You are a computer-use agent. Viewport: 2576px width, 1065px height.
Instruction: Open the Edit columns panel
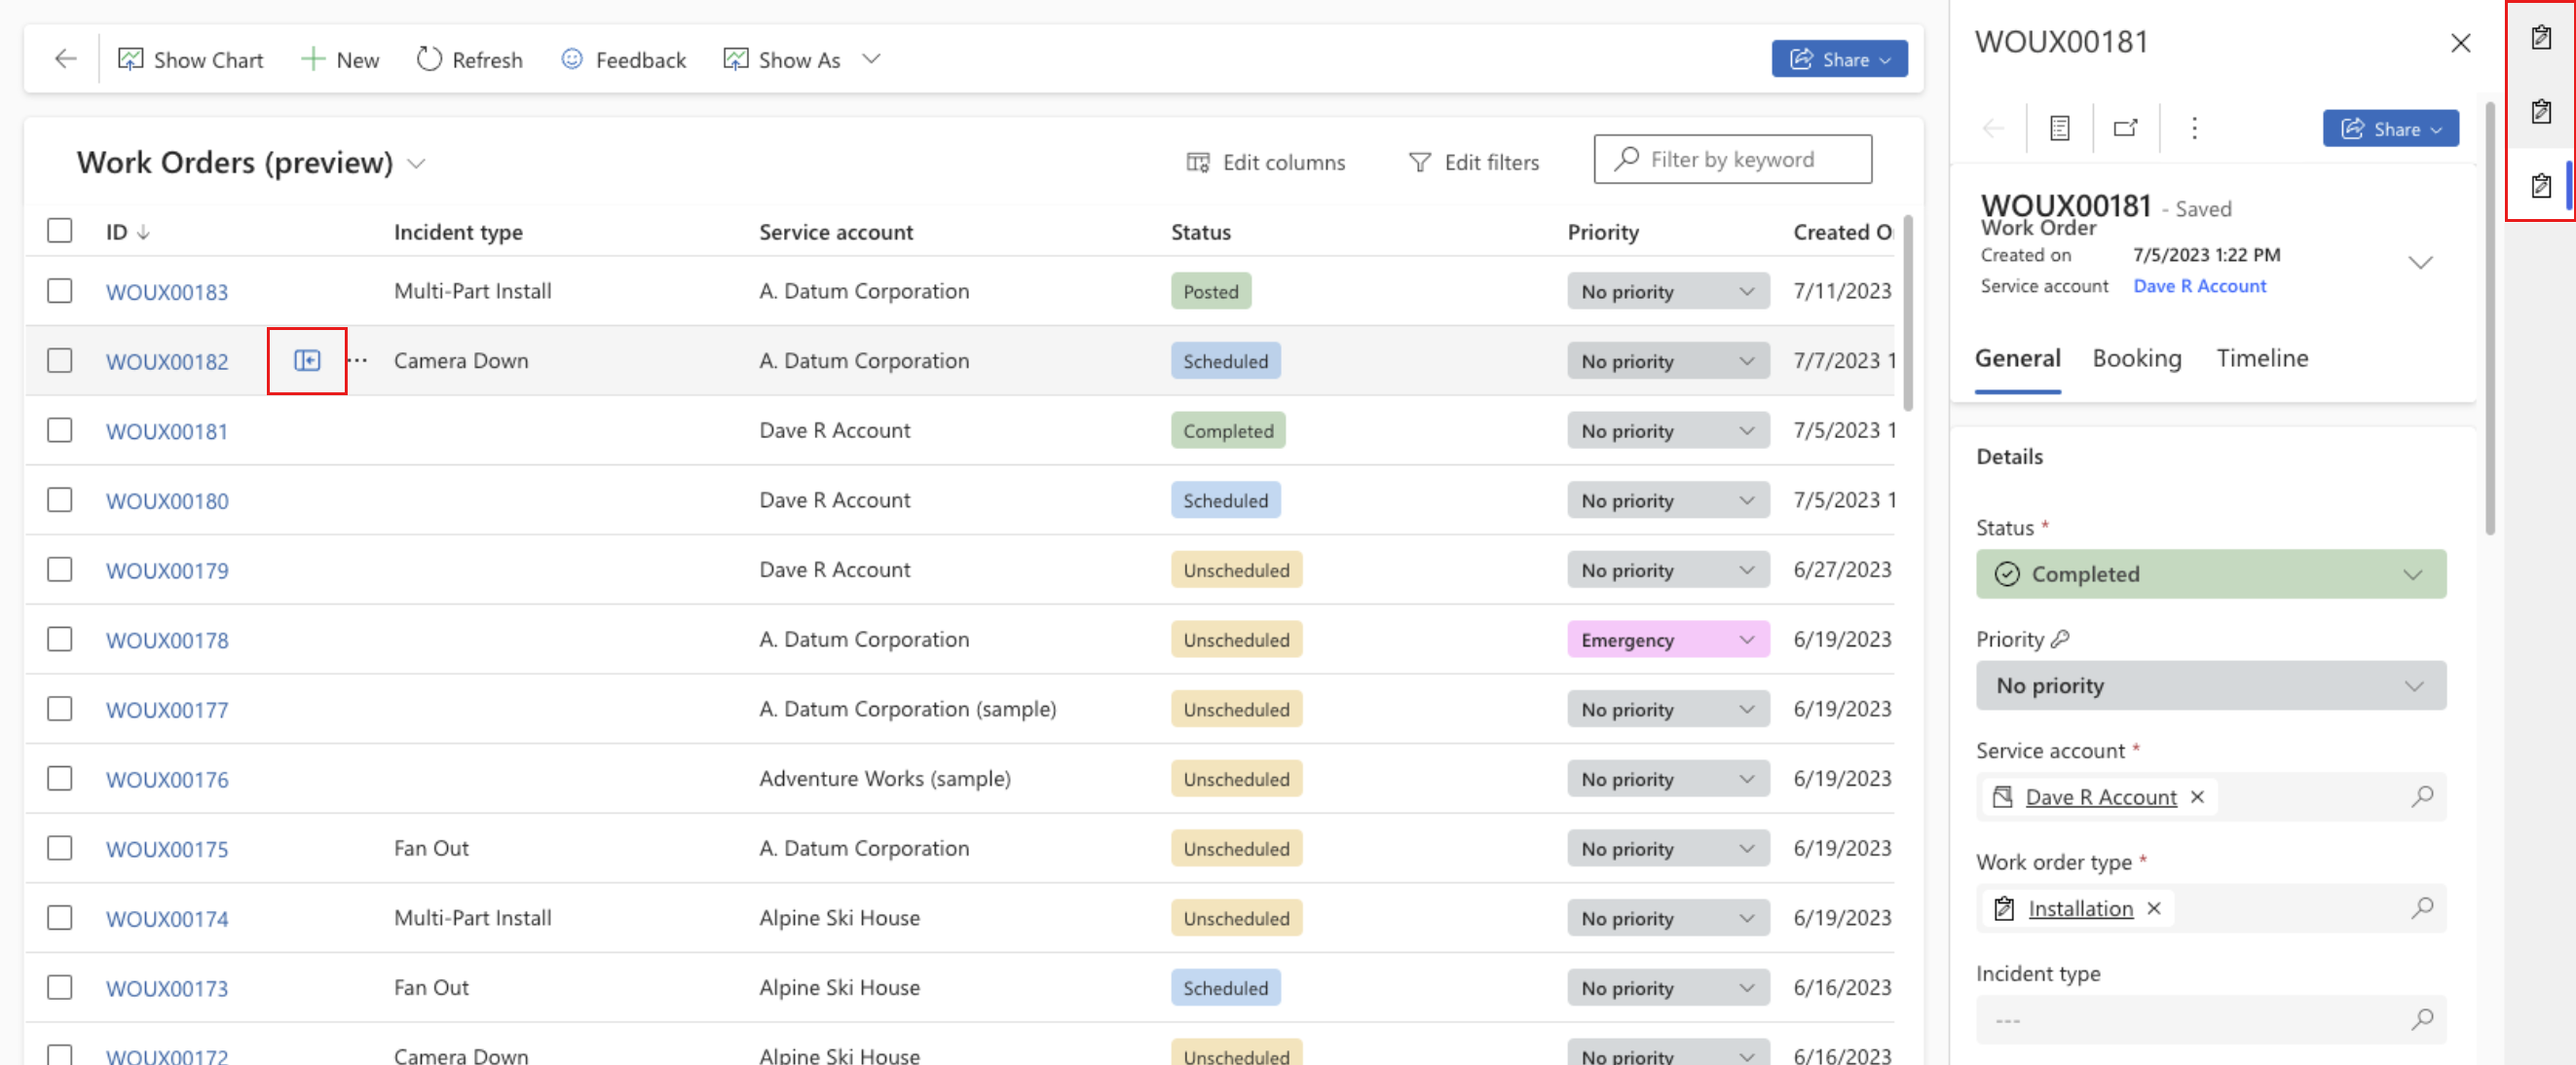pyautogui.click(x=1265, y=161)
